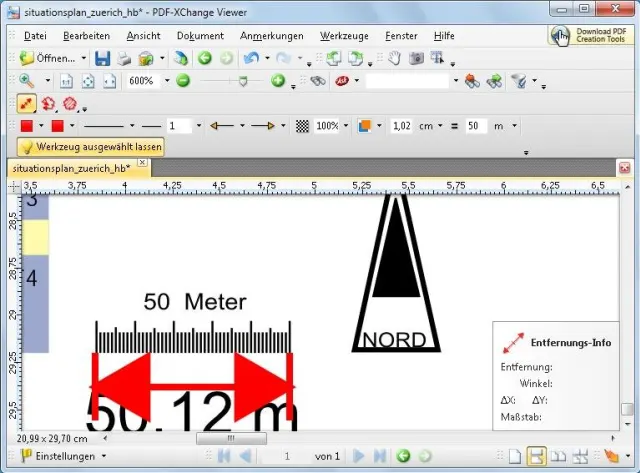Viewport: 640px width, 473px height.
Task: Click the zoom slider handle
Action: [x=243, y=81]
